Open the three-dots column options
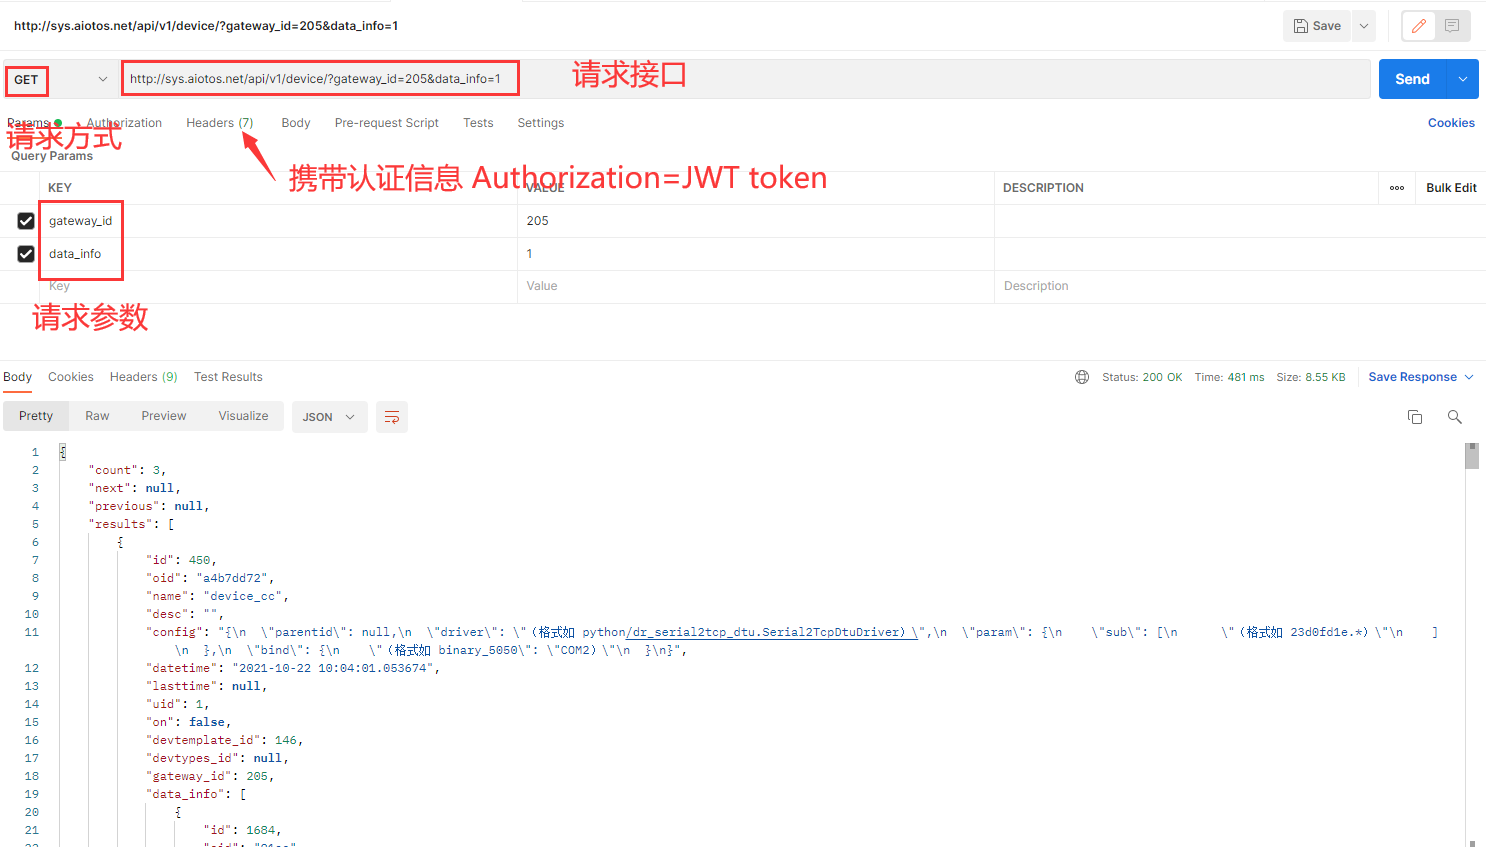This screenshot has width=1486, height=849. click(1397, 188)
